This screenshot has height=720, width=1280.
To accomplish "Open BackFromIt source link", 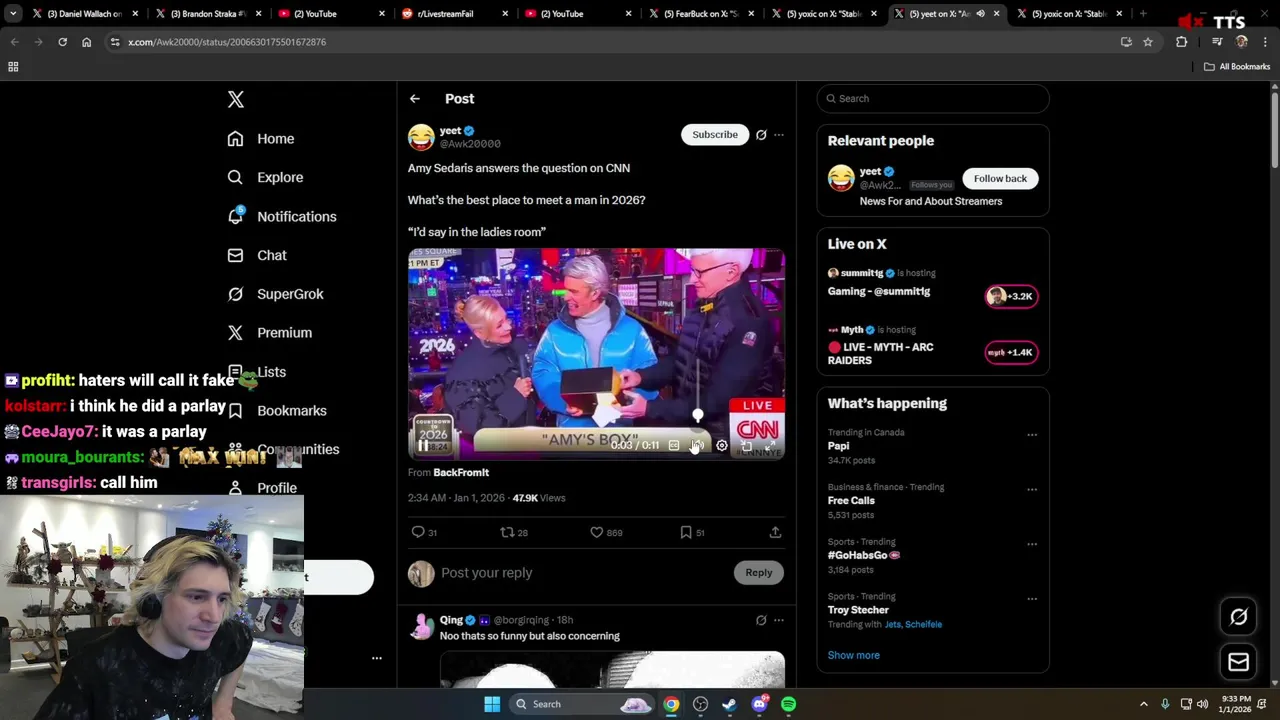I will click(461, 473).
